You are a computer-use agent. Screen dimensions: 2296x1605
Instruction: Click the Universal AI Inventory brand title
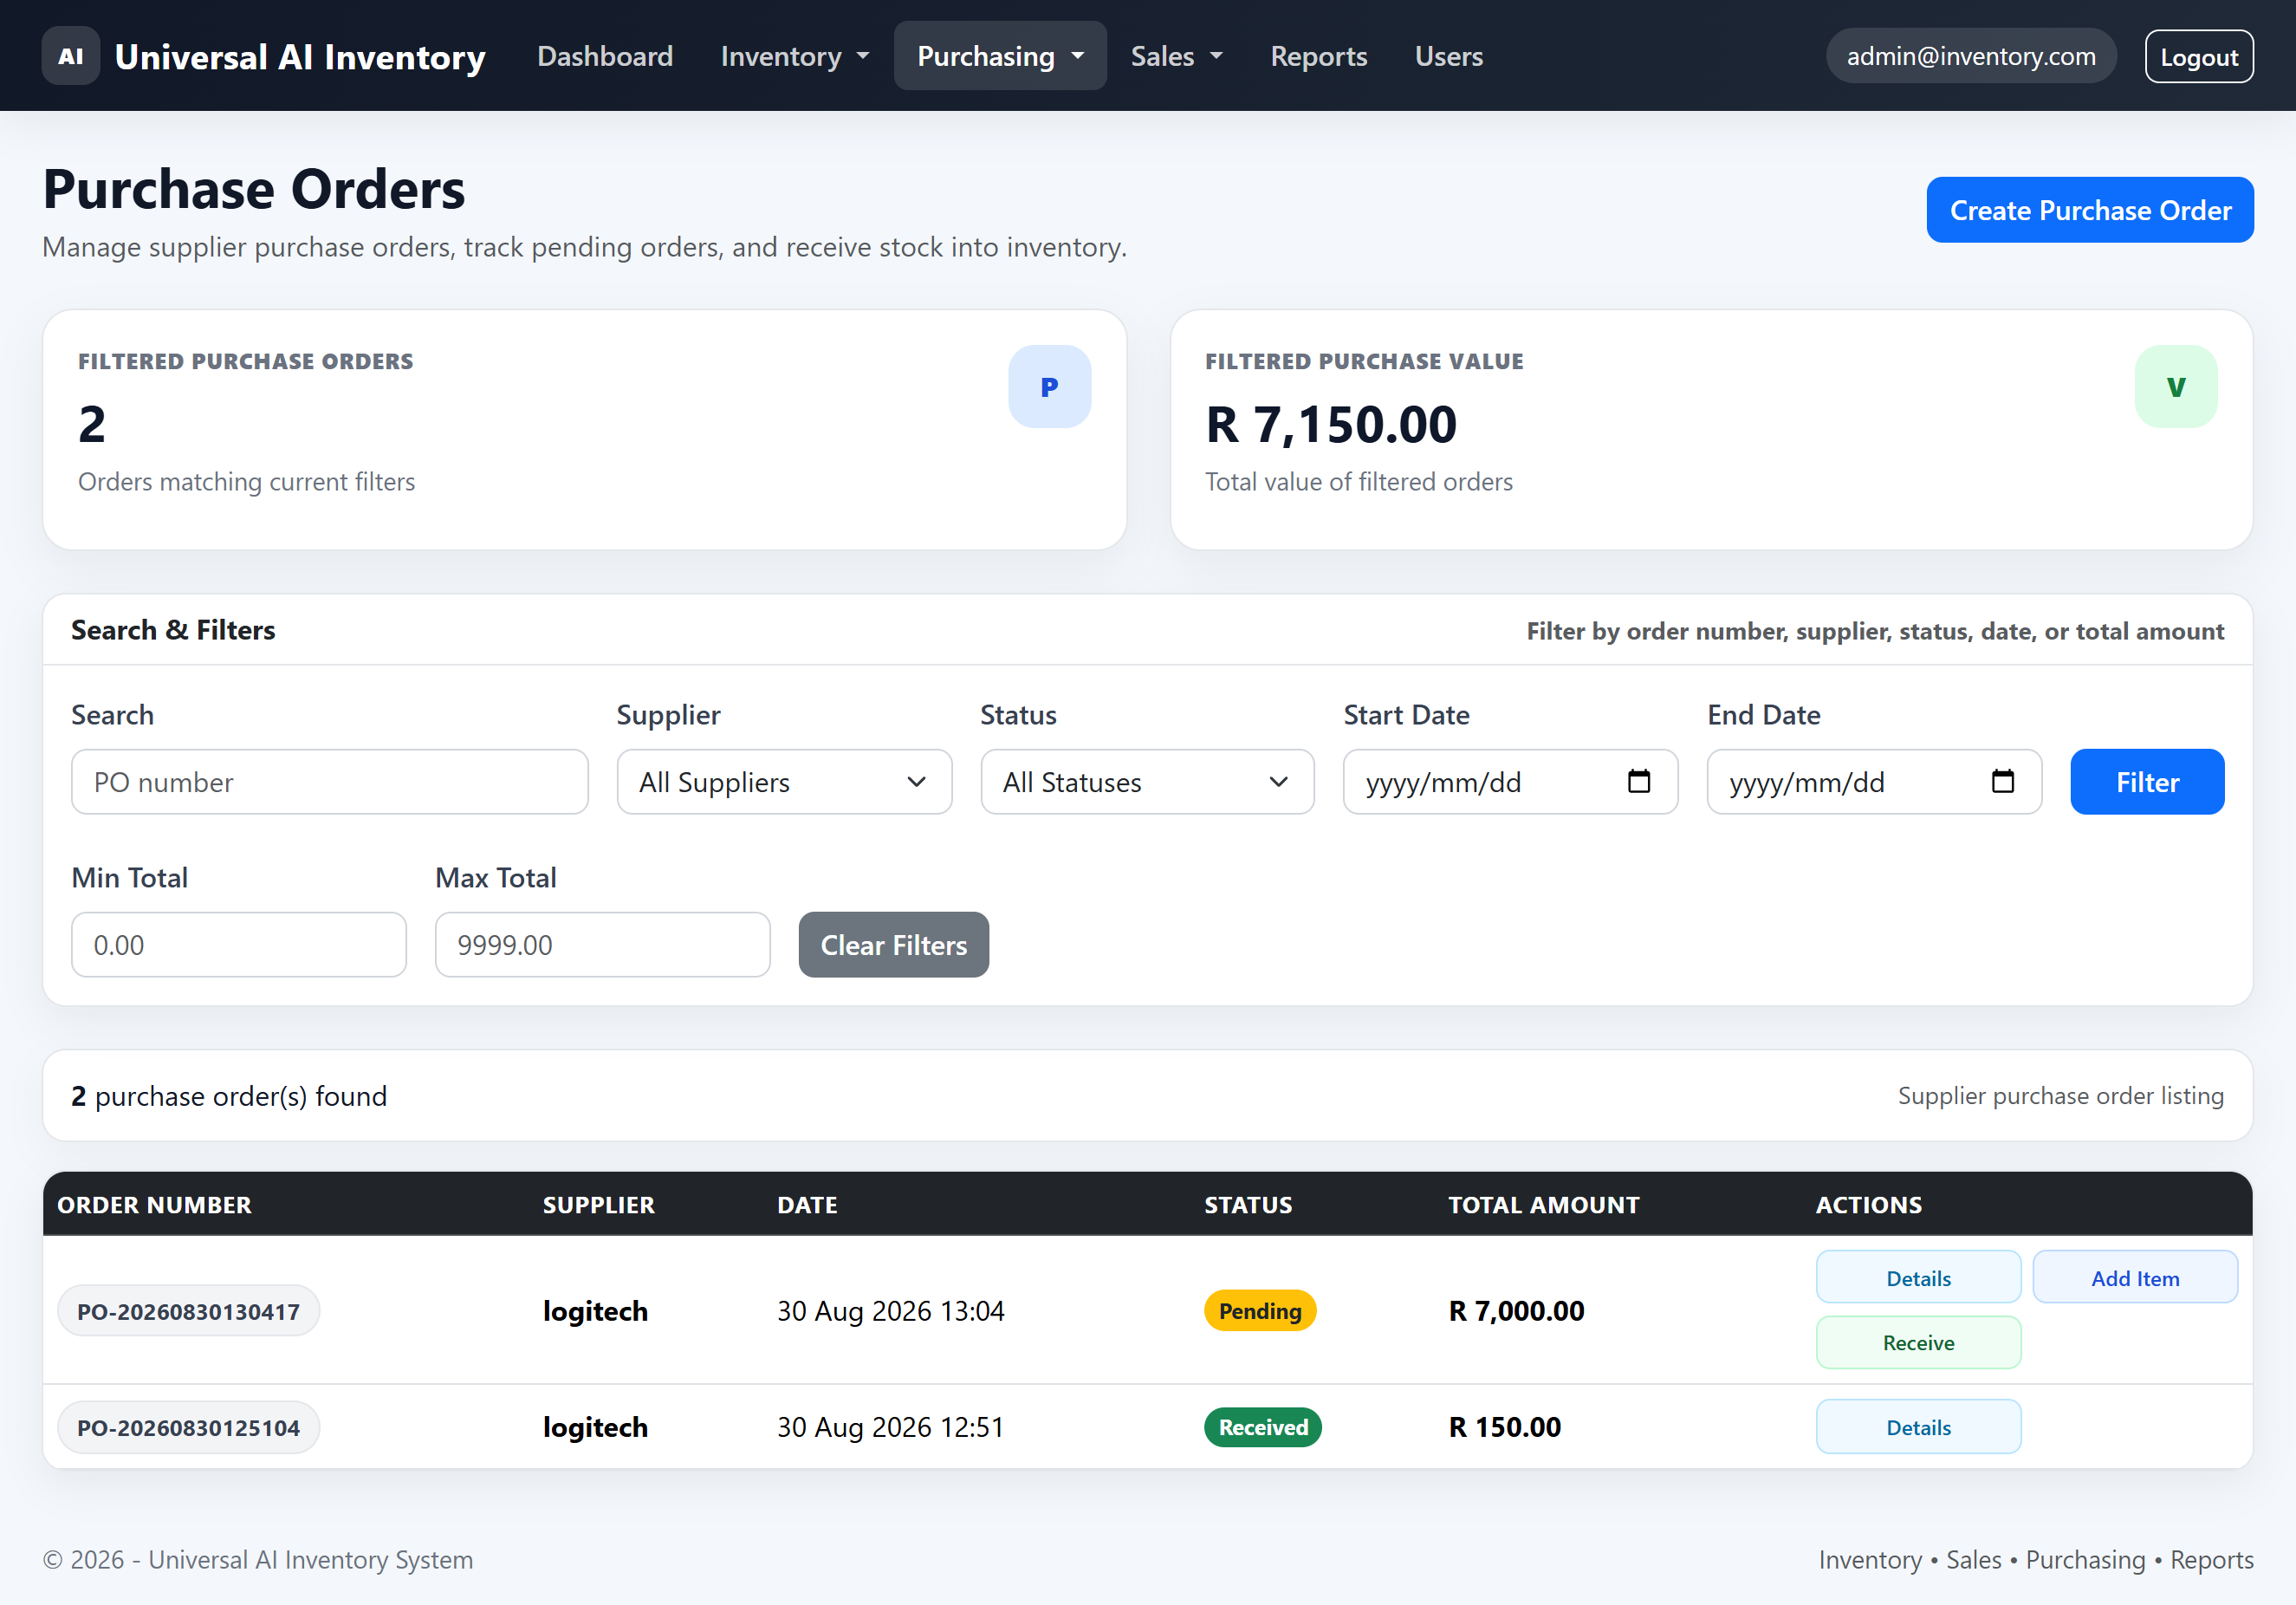(x=300, y=57)
